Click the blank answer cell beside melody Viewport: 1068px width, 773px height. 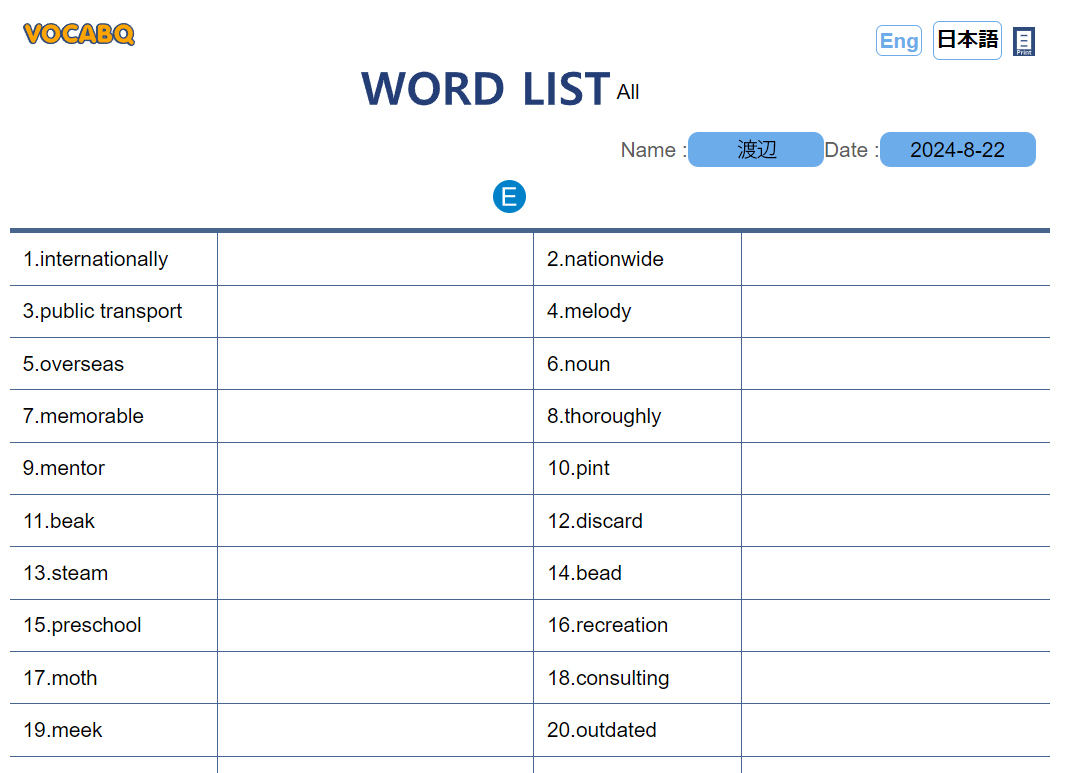pos(896,311)
